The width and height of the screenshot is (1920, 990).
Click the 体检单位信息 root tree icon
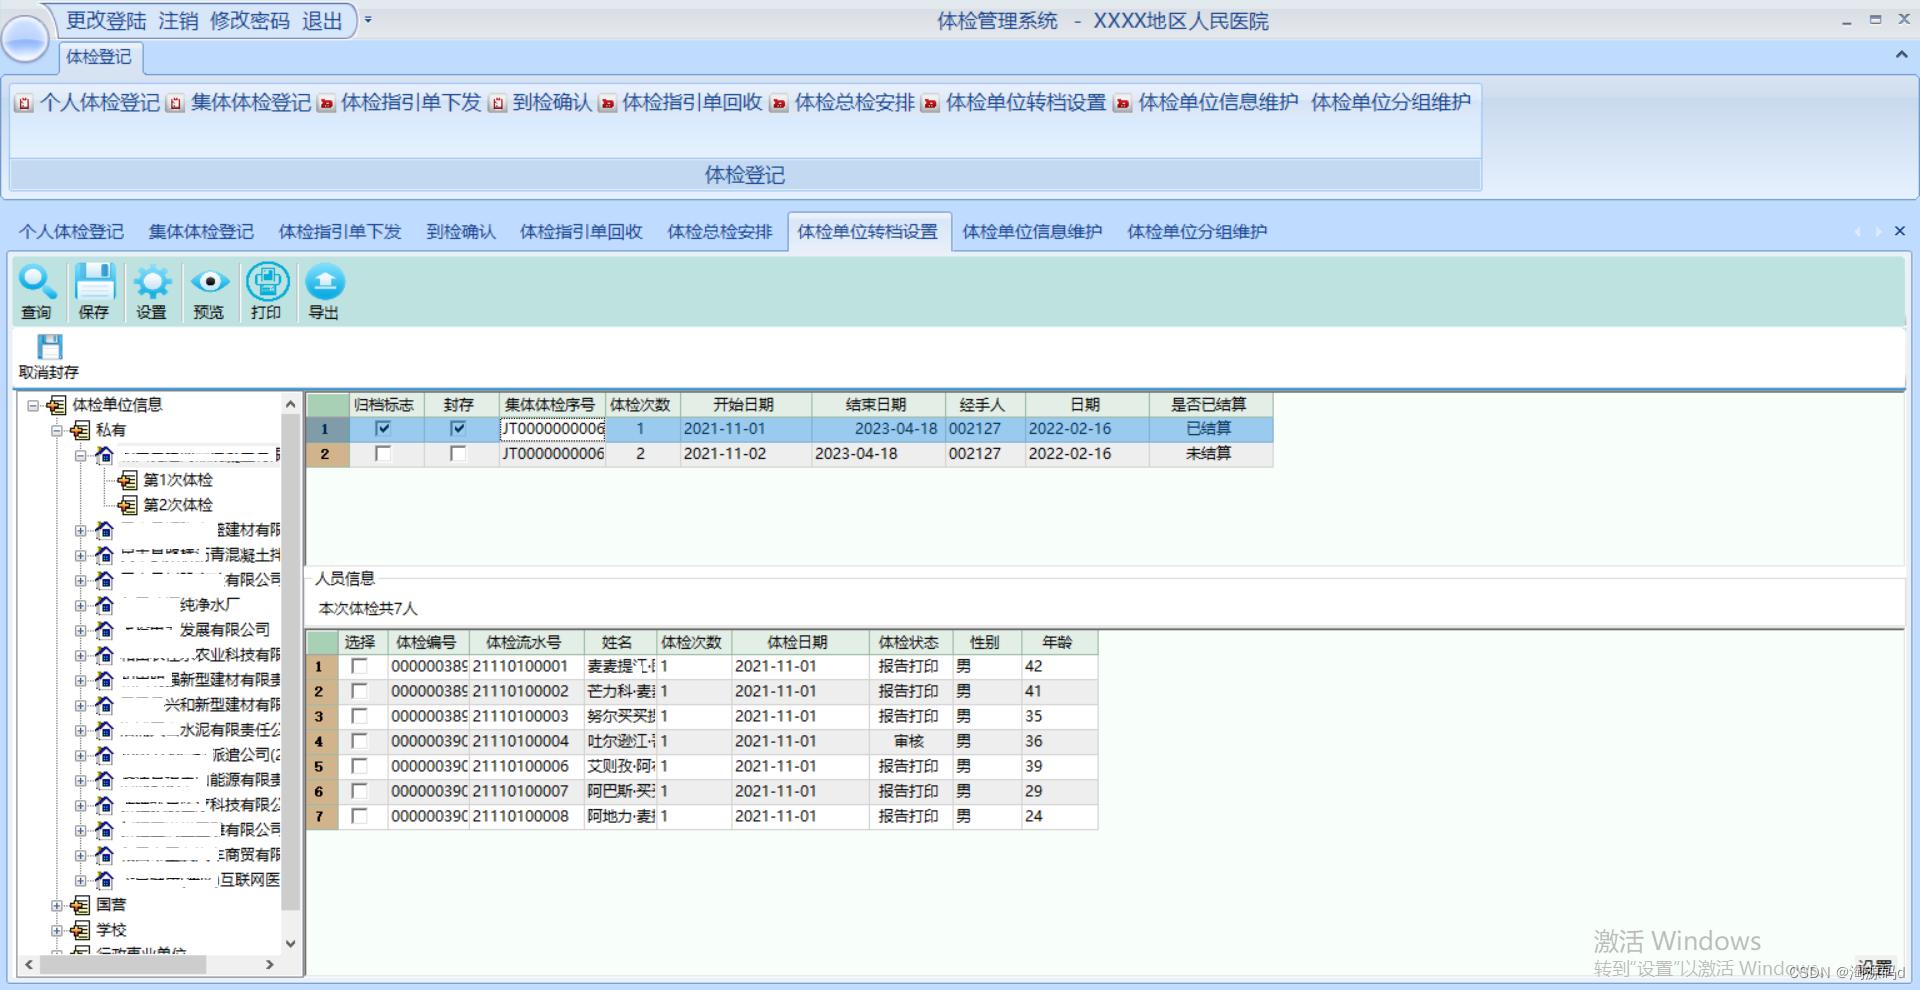click(56, 405)
